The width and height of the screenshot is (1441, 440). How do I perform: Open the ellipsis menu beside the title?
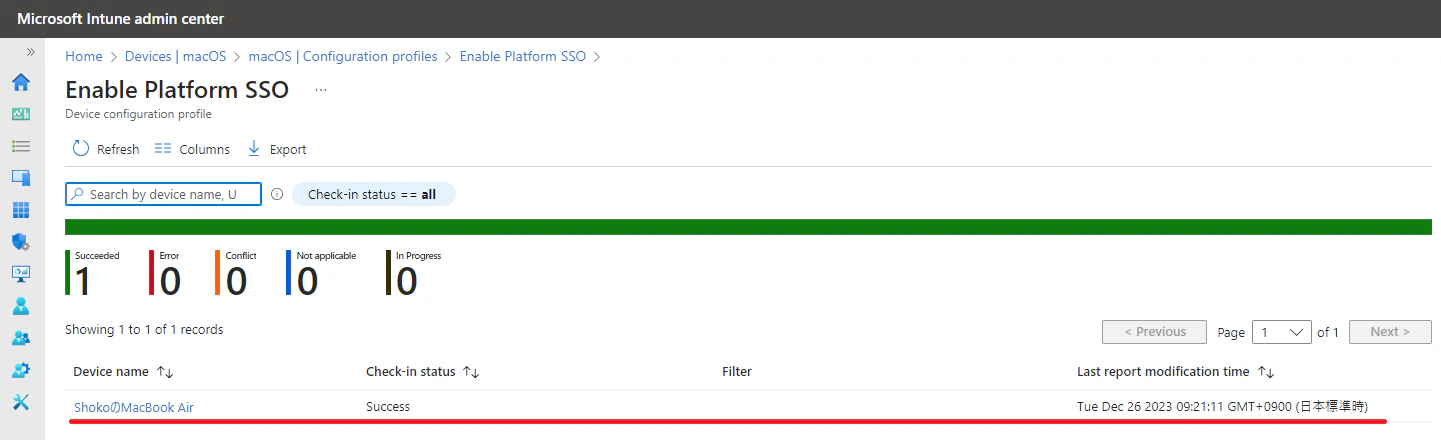pos(321,90)
